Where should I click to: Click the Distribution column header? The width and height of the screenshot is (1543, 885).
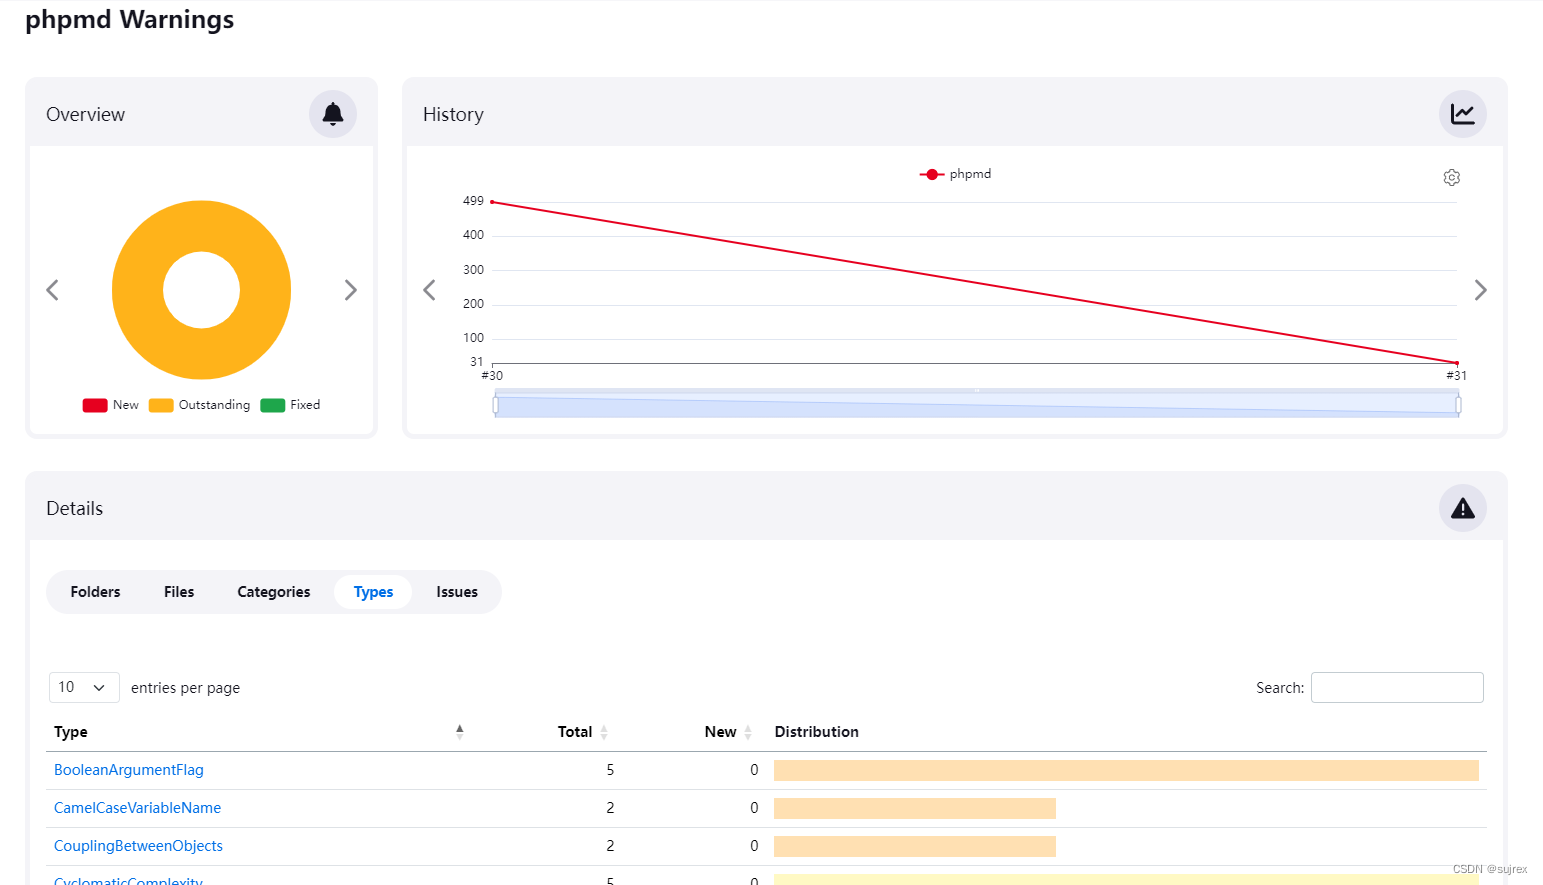coord(816,732)
